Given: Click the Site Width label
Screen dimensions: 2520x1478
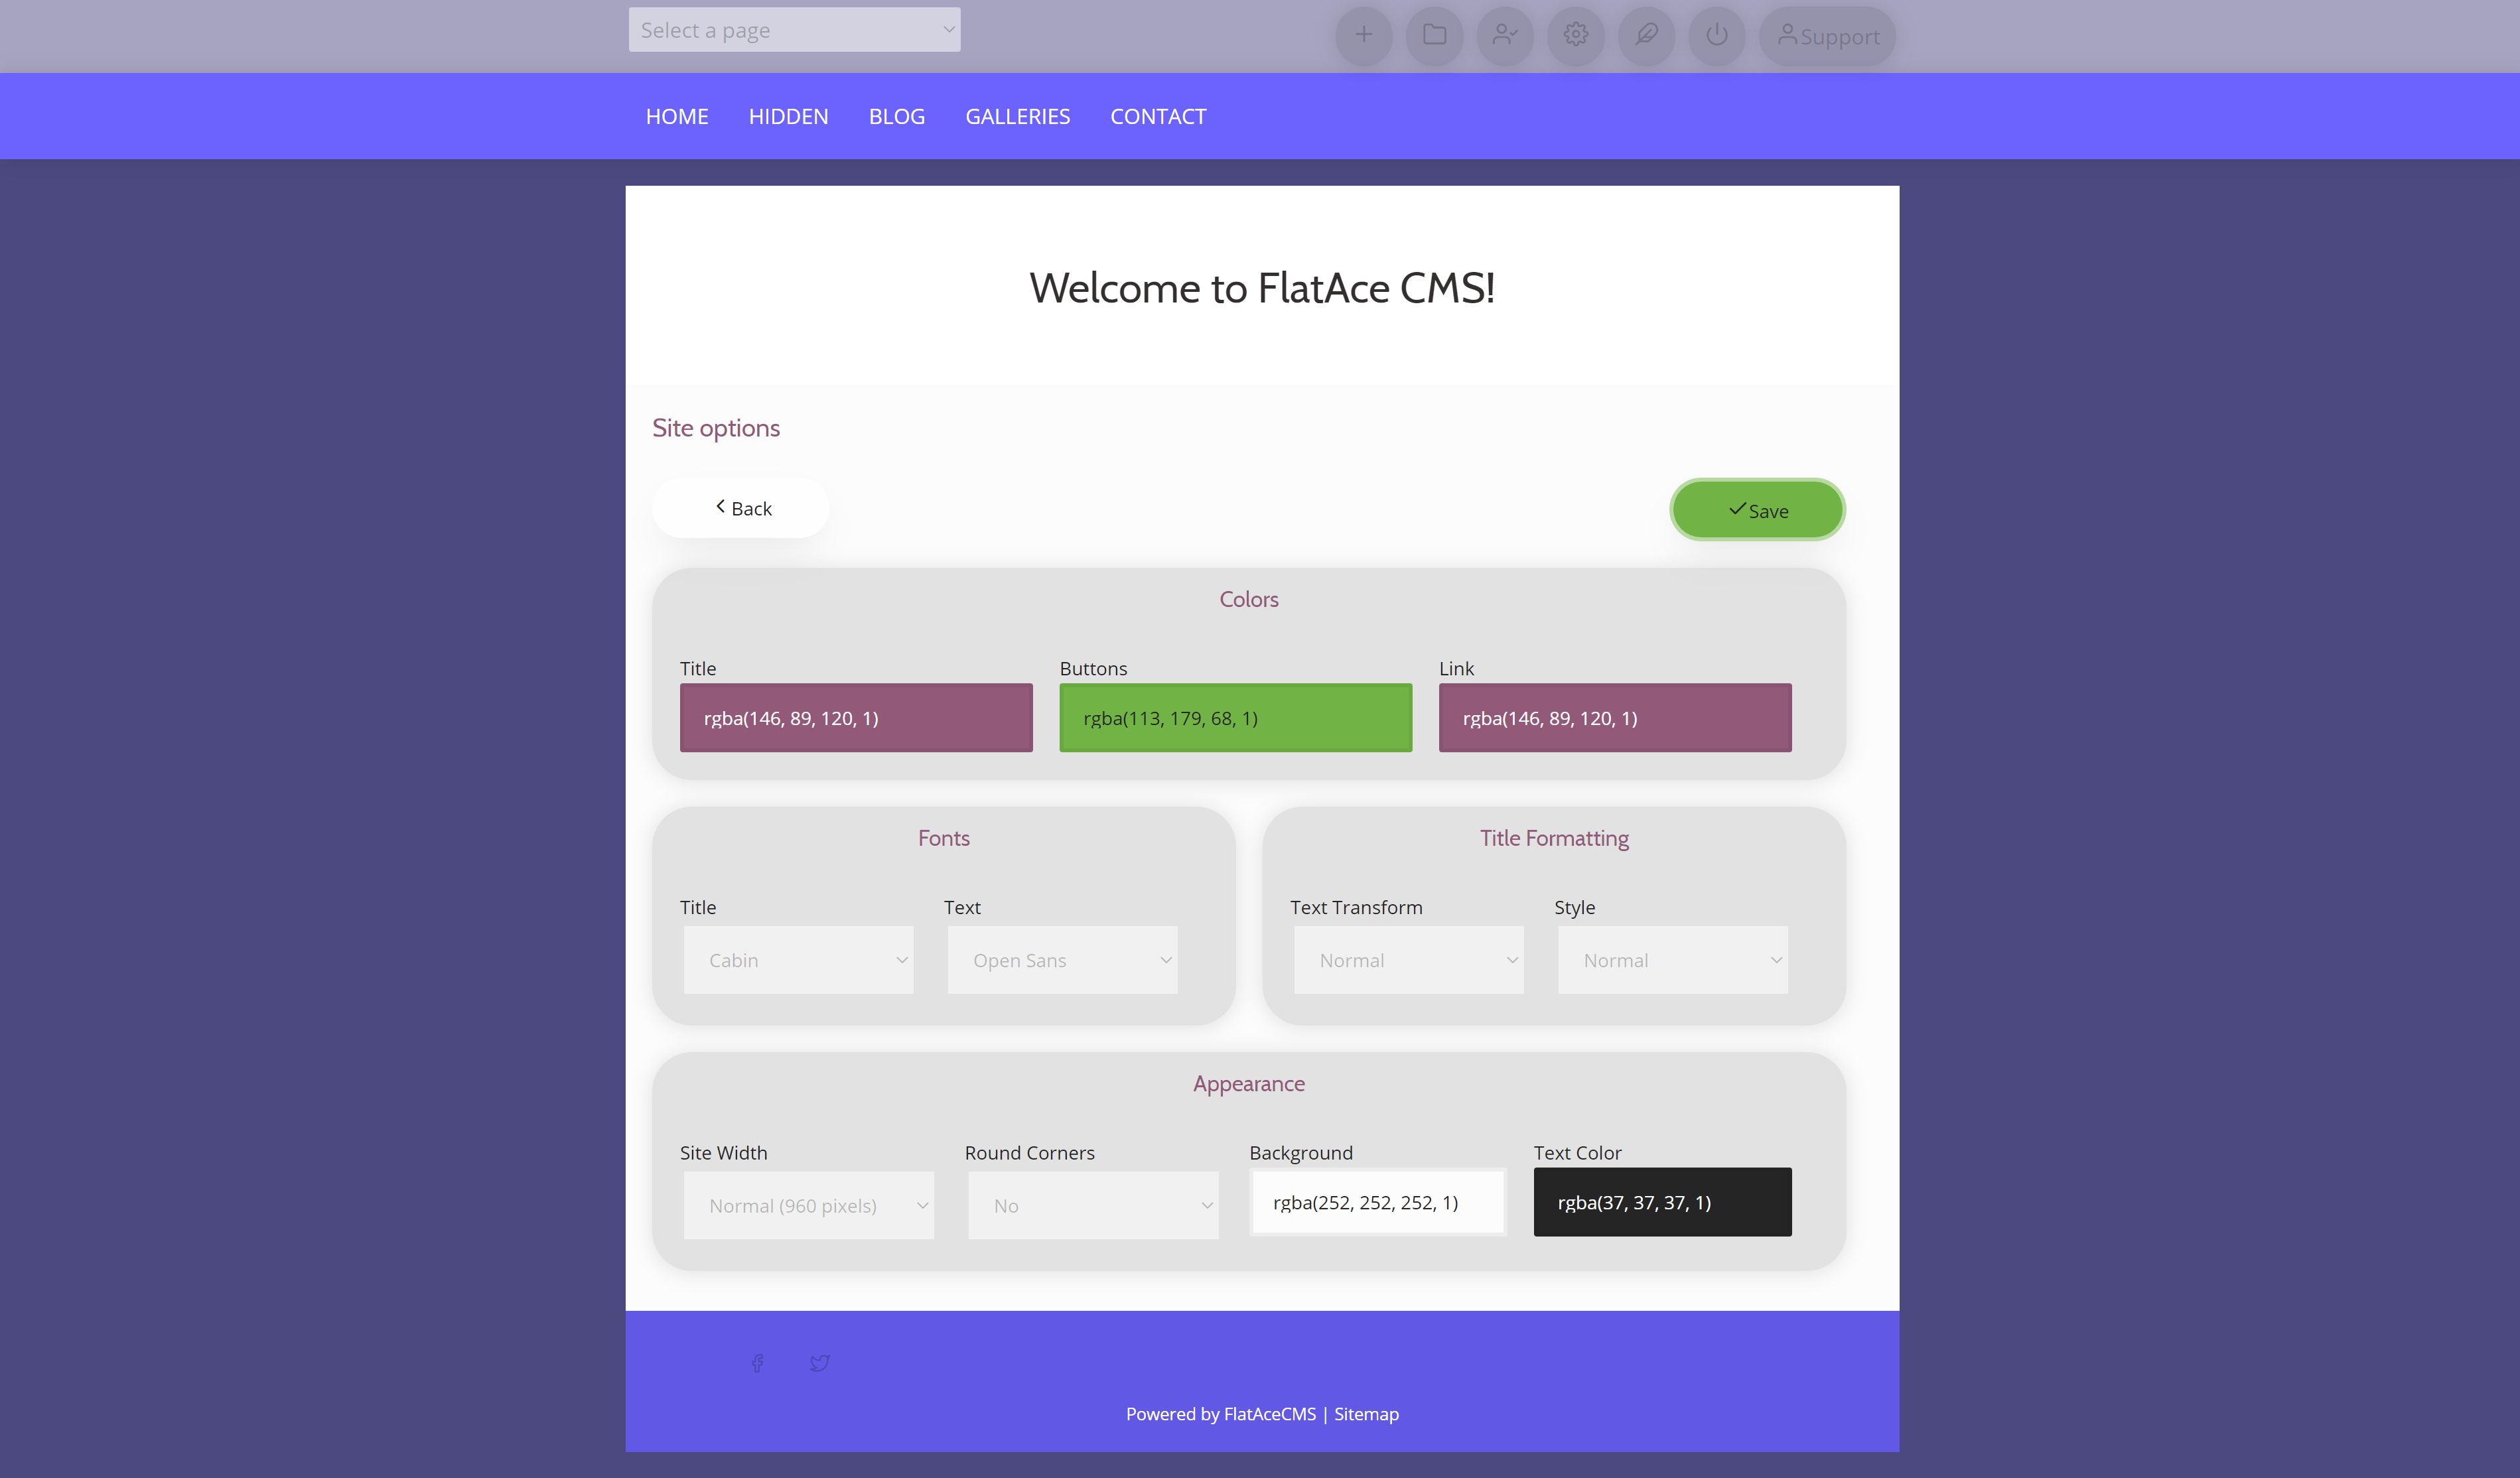Looking at the screenshot, I should (x=724, y=1153).
